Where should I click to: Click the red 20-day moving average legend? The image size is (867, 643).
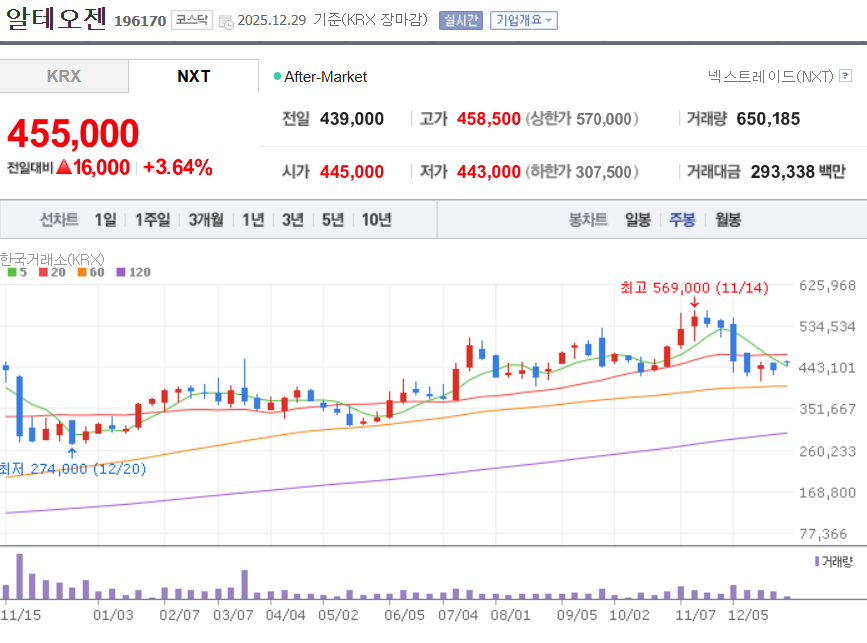click(52, 272)
